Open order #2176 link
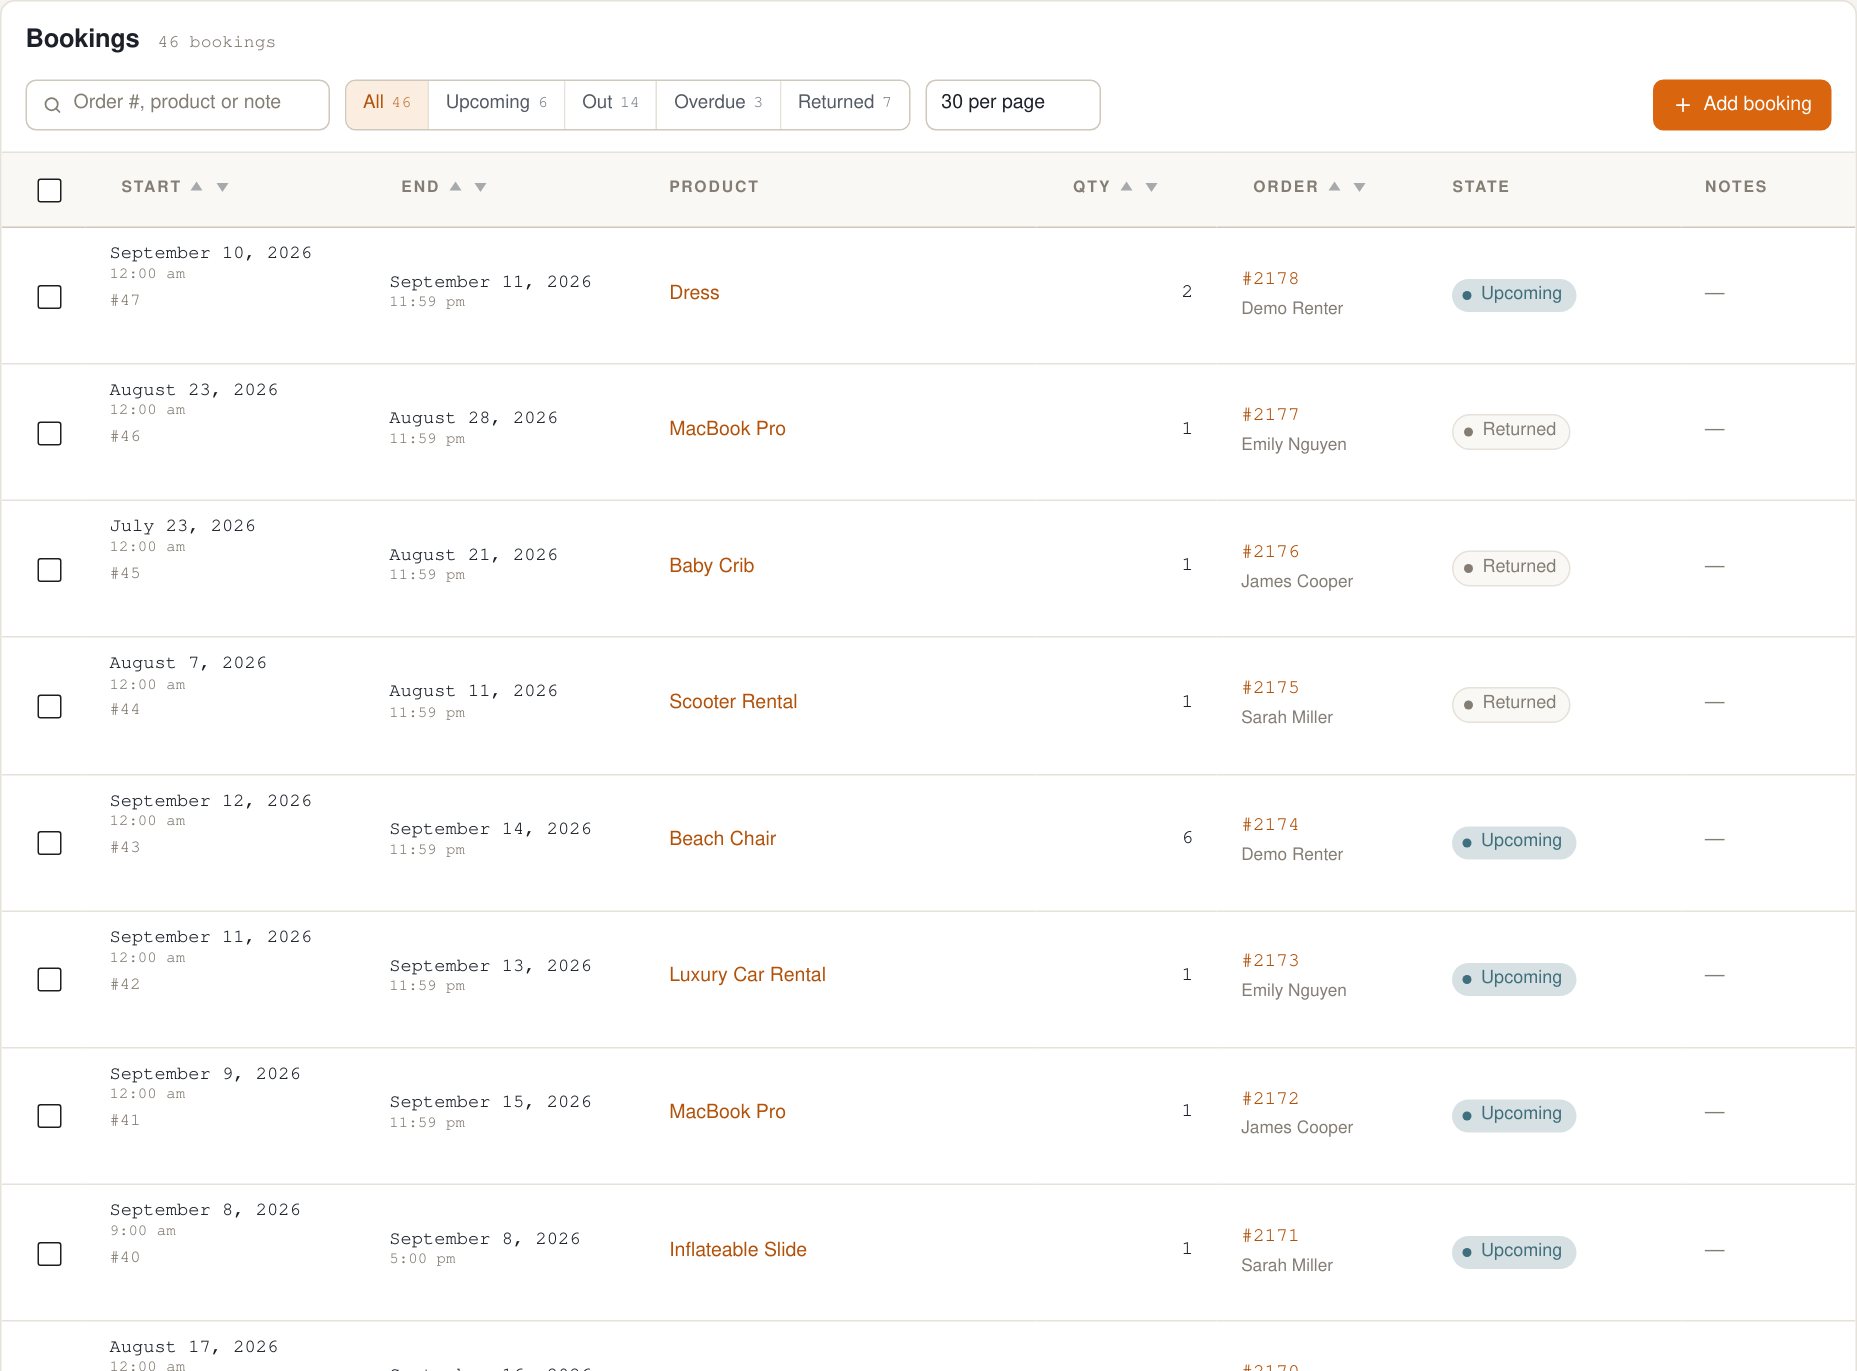The height and width of the screenshot is (1371, 1857). (x=1270, y=552)
